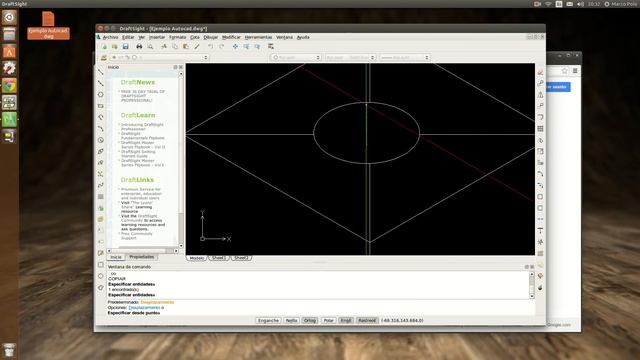This screenshot has width=640, height=360.
Task: Open the Free 30 Day Trial news link
Action: [x=143, y=96]
